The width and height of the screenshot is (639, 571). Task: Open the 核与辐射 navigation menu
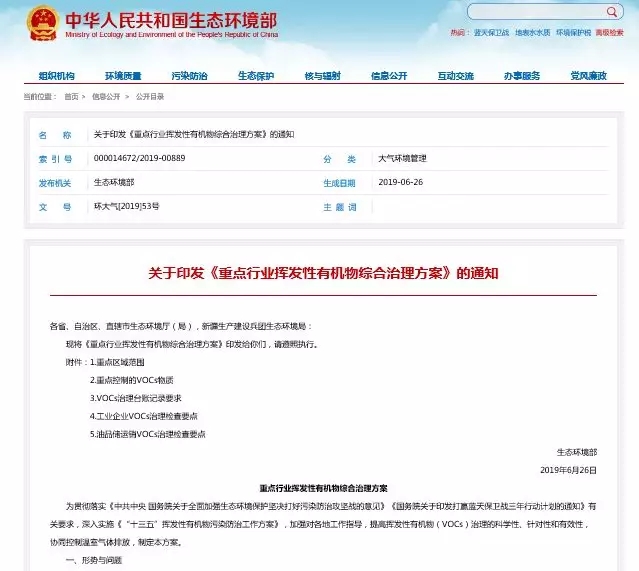[x=322, y=76]
